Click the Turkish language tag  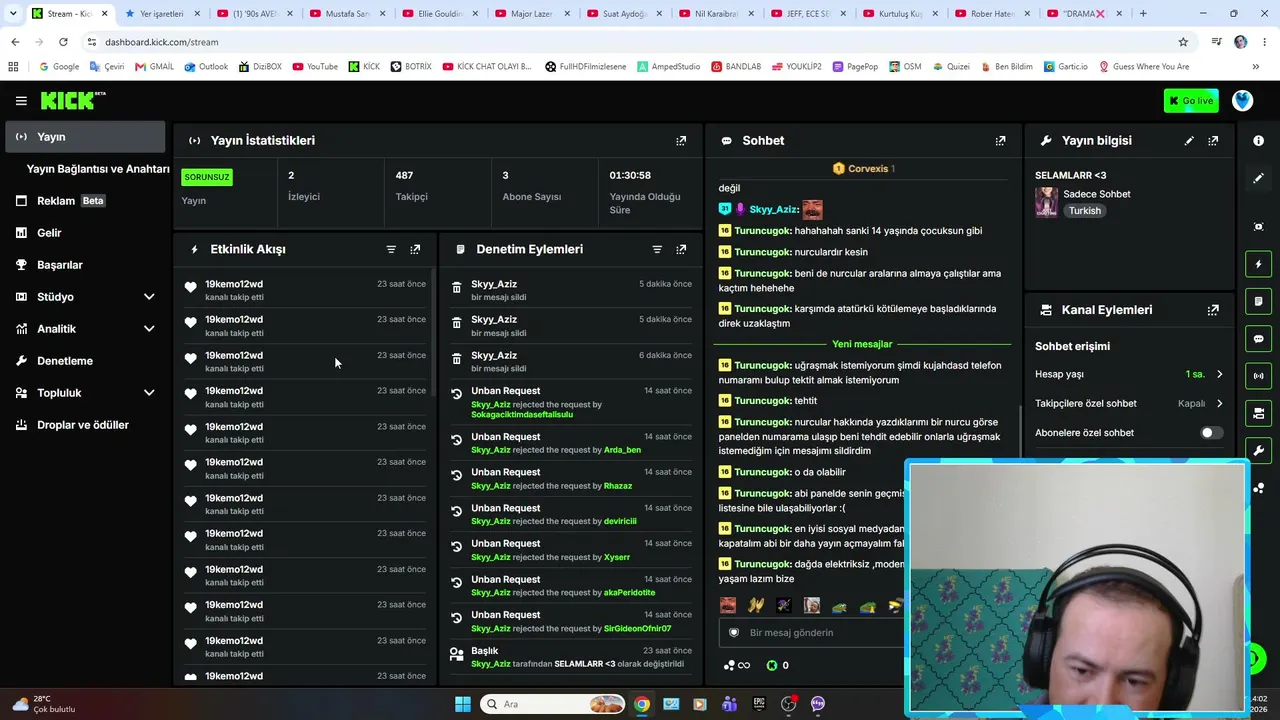tap(1084, 211)
